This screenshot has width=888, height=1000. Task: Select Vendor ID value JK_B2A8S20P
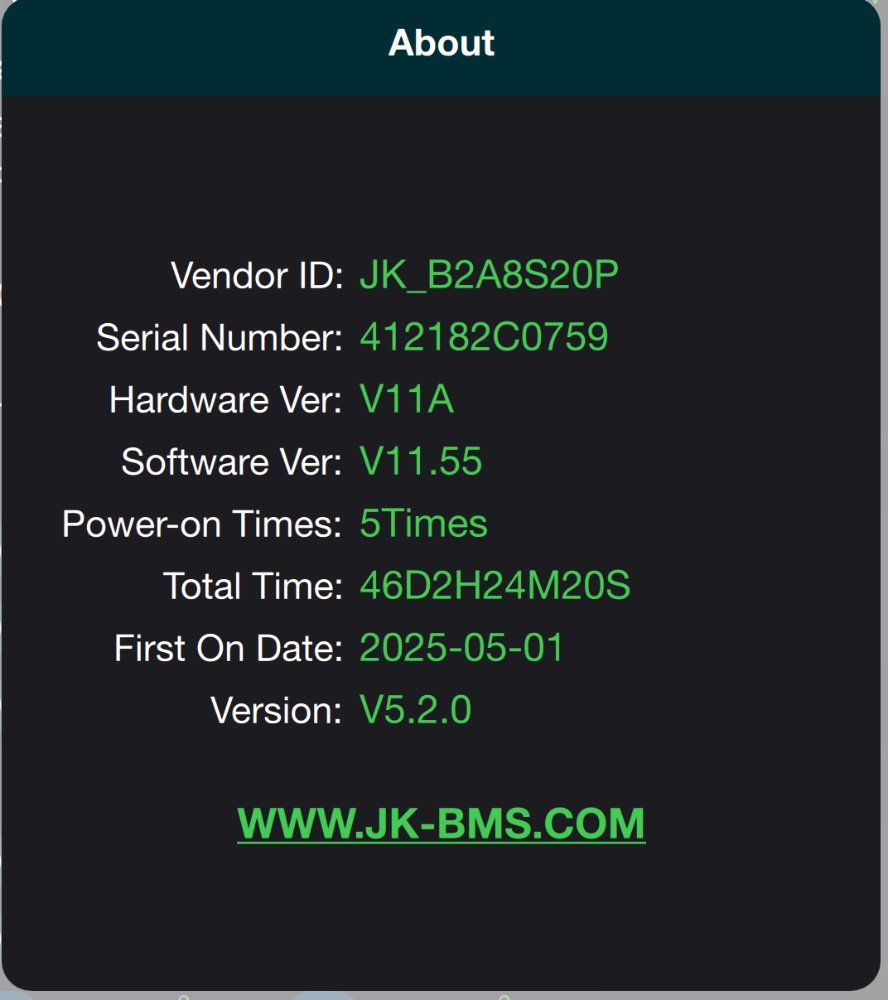[489, 276]
